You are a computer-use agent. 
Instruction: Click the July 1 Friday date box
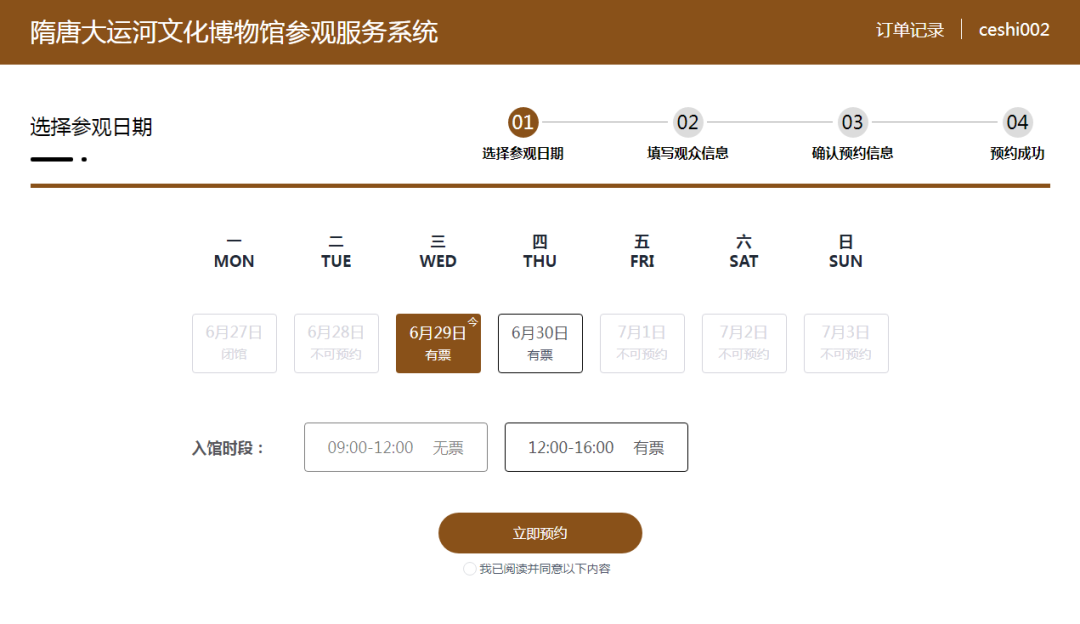(x=642, y=343)
